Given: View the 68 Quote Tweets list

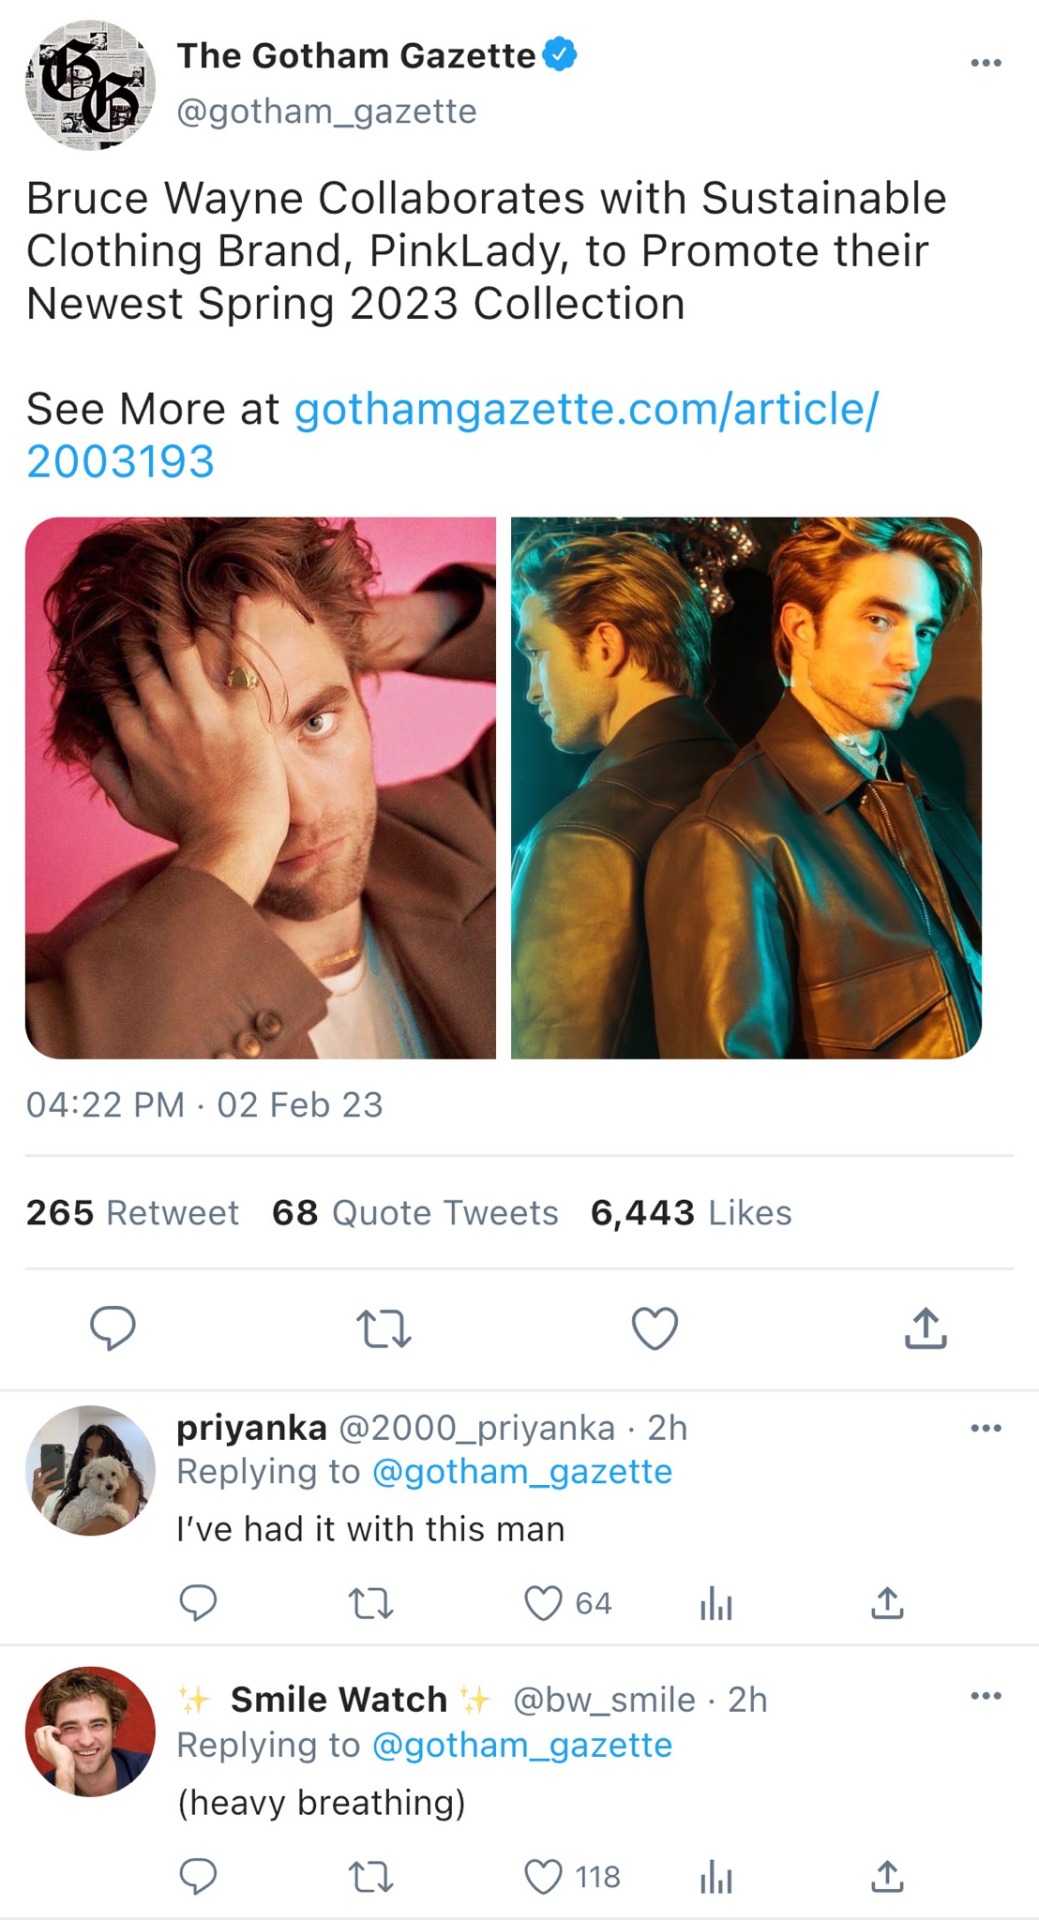Looking at the screenshot, I should tap(415, 1213).
